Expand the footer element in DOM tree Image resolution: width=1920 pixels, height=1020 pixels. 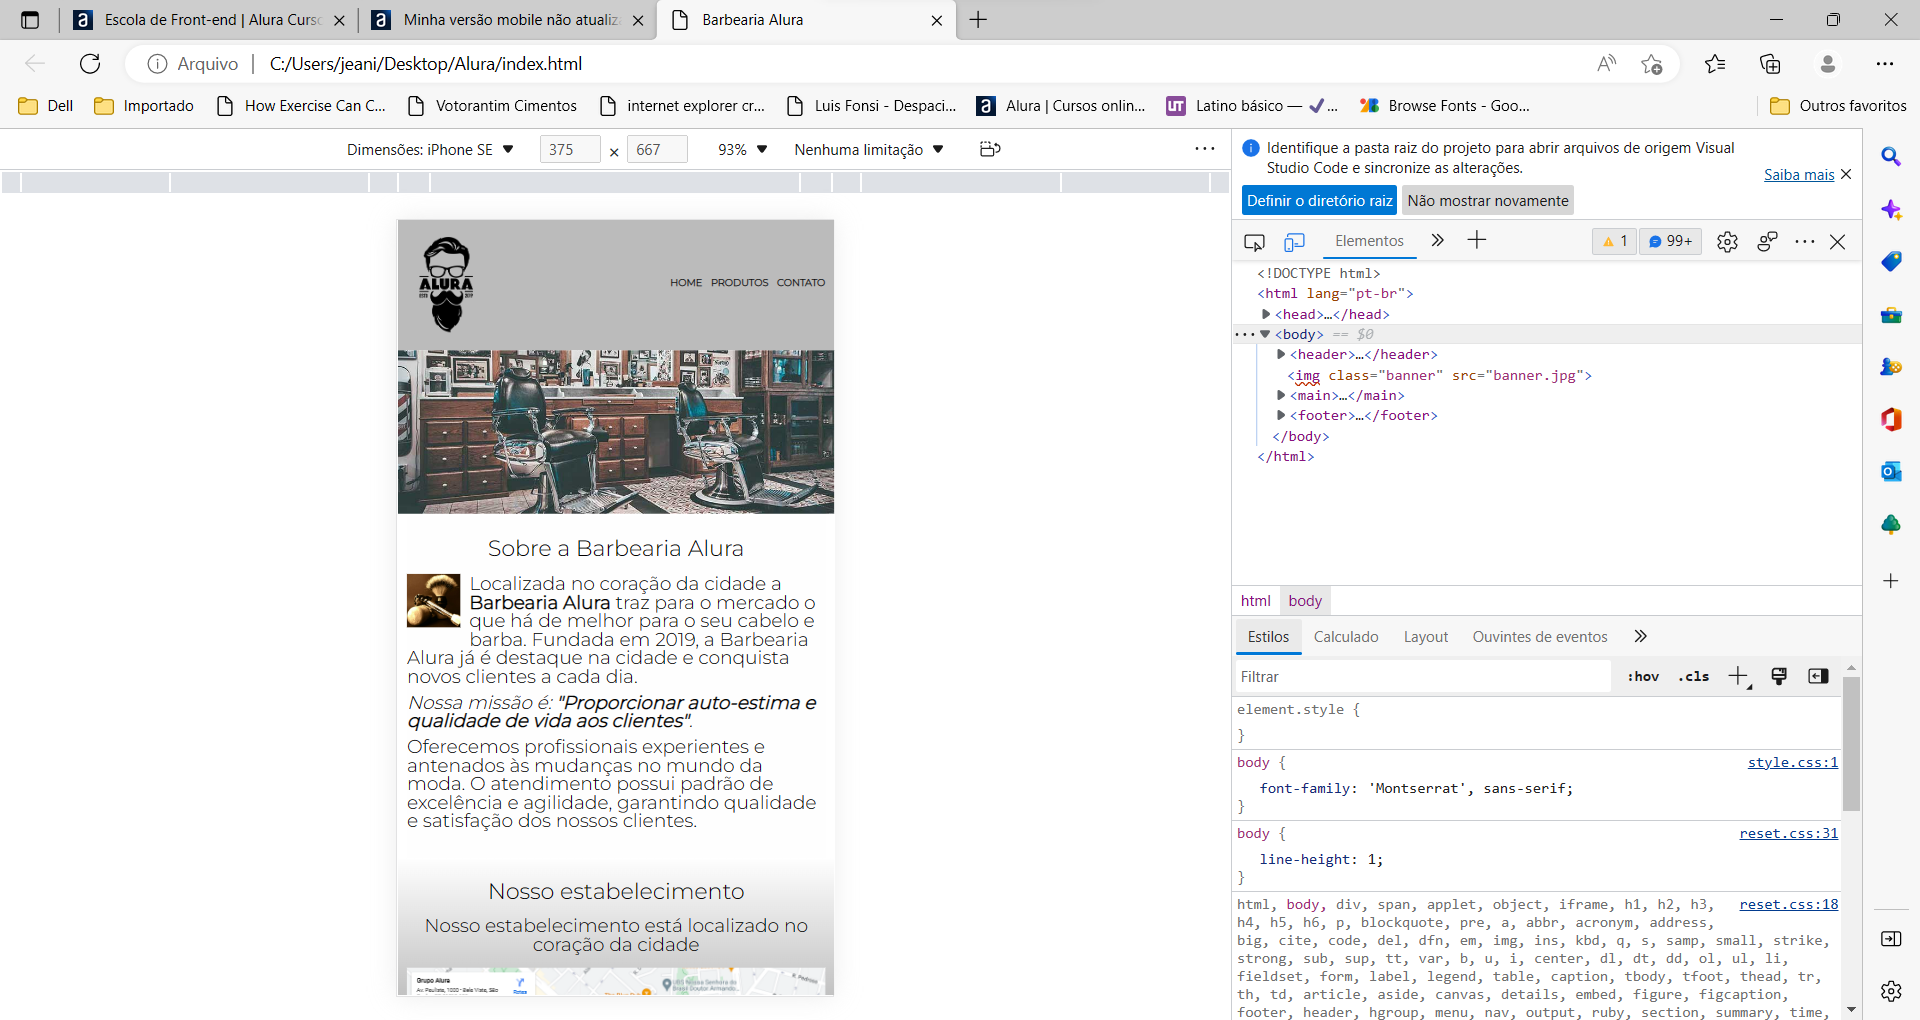tap(1281, 415)
